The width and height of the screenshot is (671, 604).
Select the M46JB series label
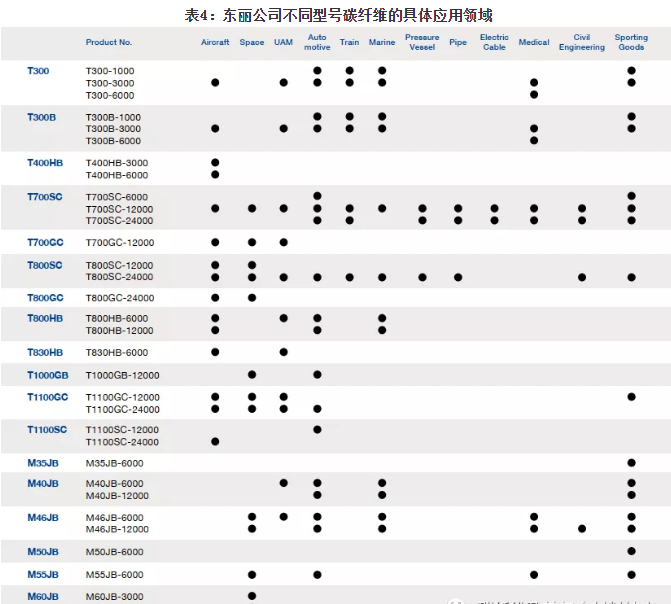click(x=43, y=518)
